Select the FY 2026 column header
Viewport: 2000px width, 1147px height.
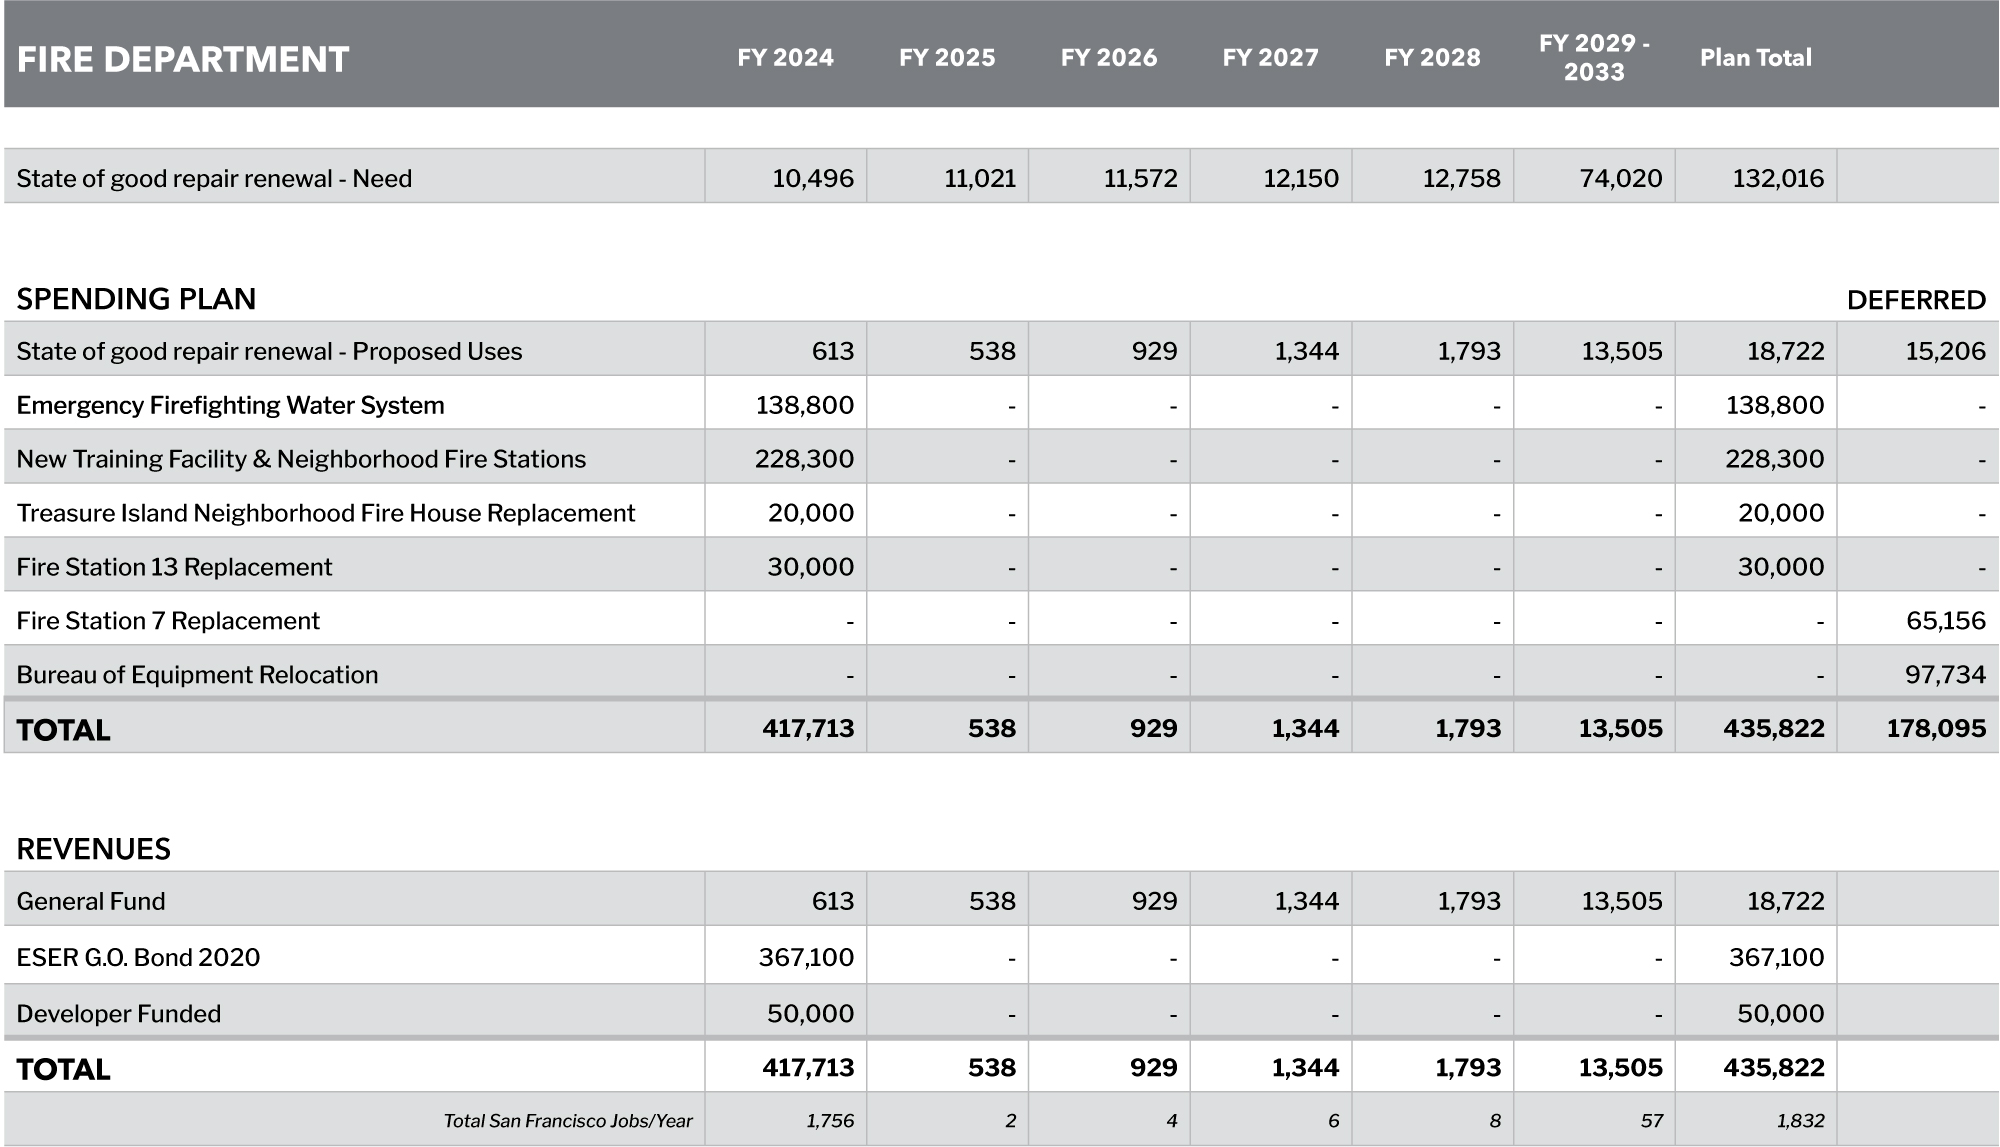1109,58
